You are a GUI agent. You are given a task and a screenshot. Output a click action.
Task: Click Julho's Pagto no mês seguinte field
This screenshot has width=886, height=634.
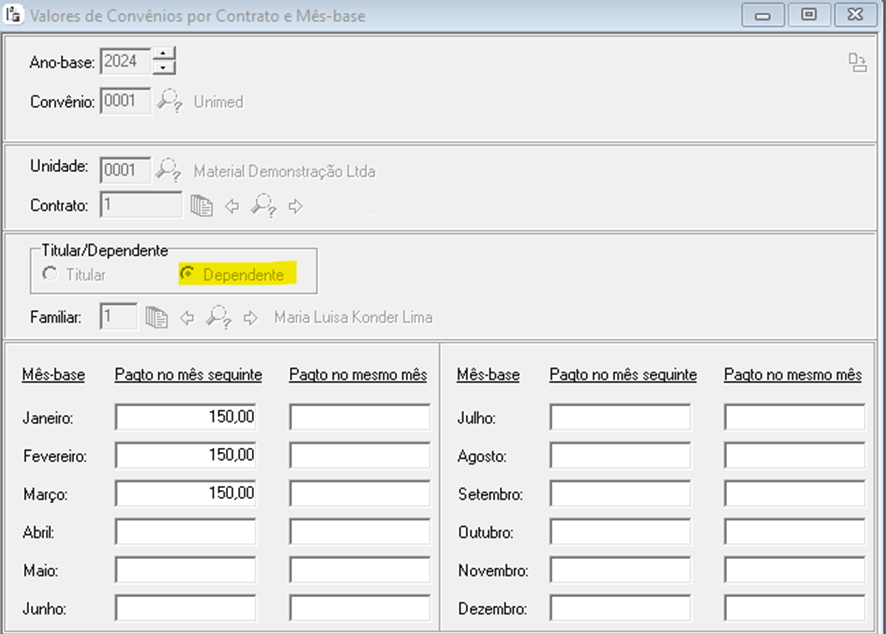click(620, 417)
